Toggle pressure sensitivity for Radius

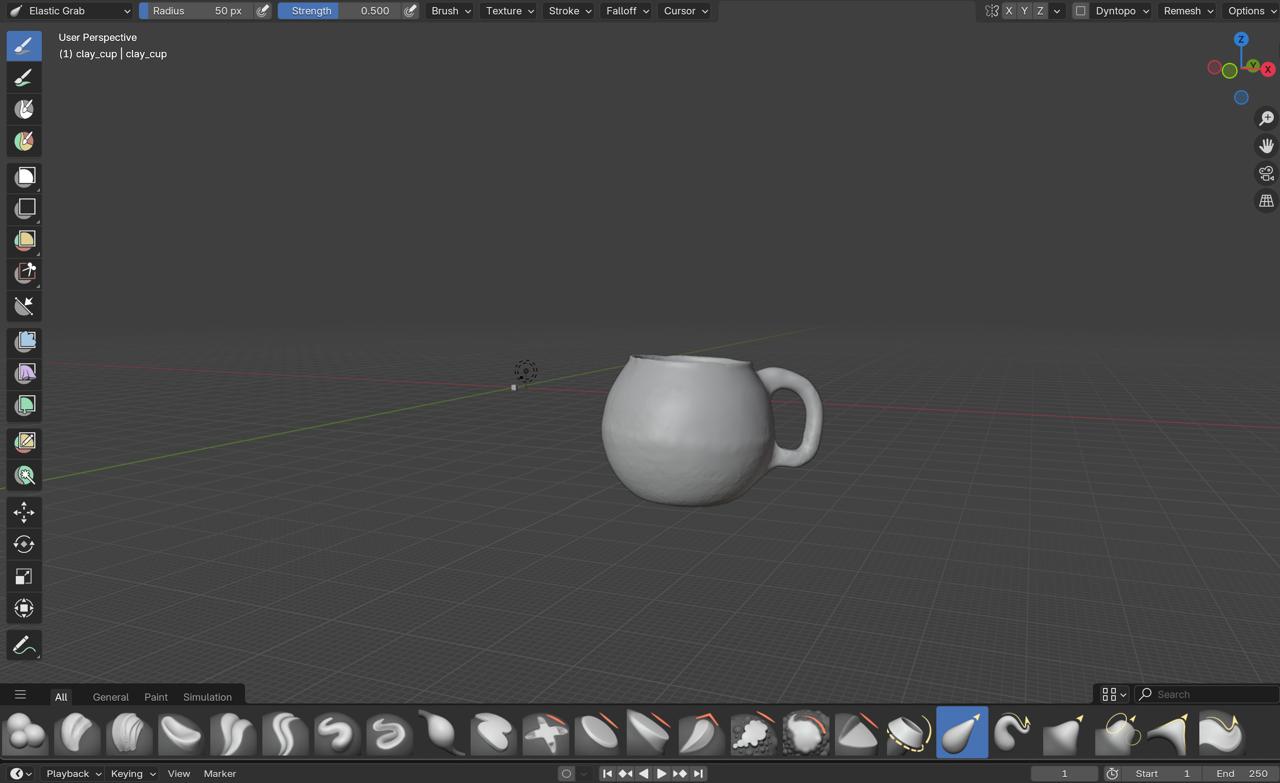tap(263, 11)
